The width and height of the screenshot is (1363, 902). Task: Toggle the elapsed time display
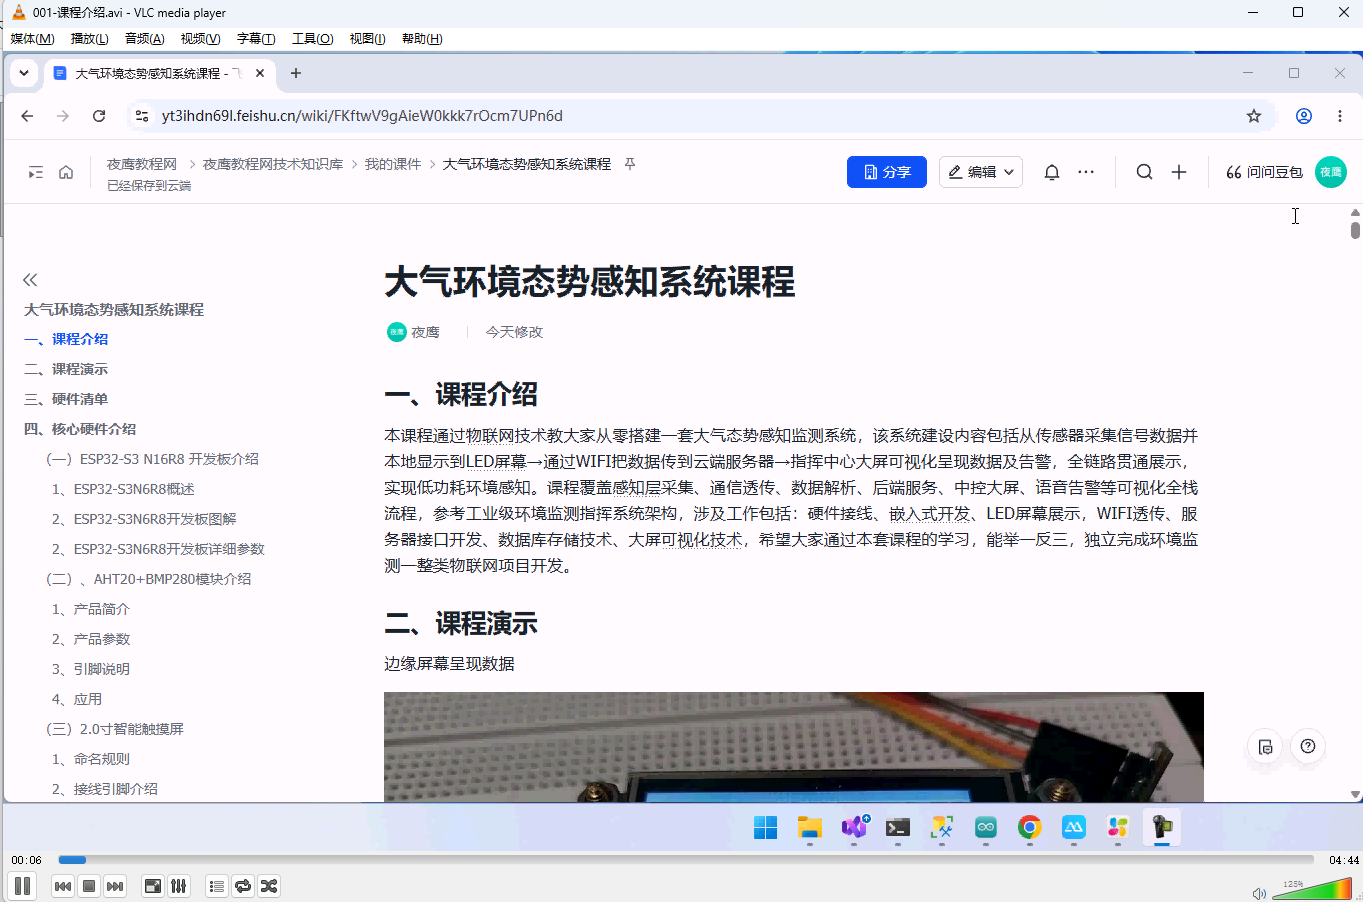(x=26, y=860)
